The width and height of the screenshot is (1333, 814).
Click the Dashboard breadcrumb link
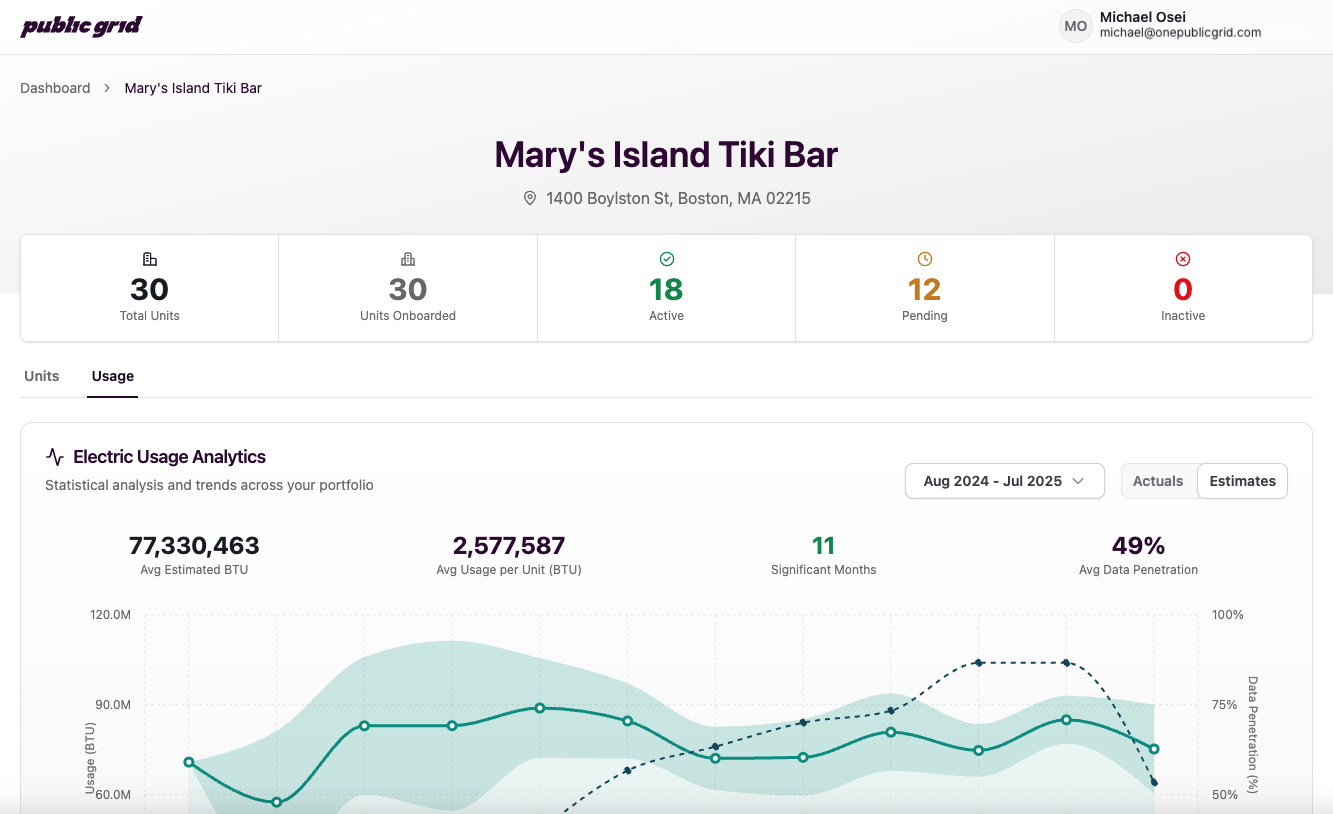[55, 88]
